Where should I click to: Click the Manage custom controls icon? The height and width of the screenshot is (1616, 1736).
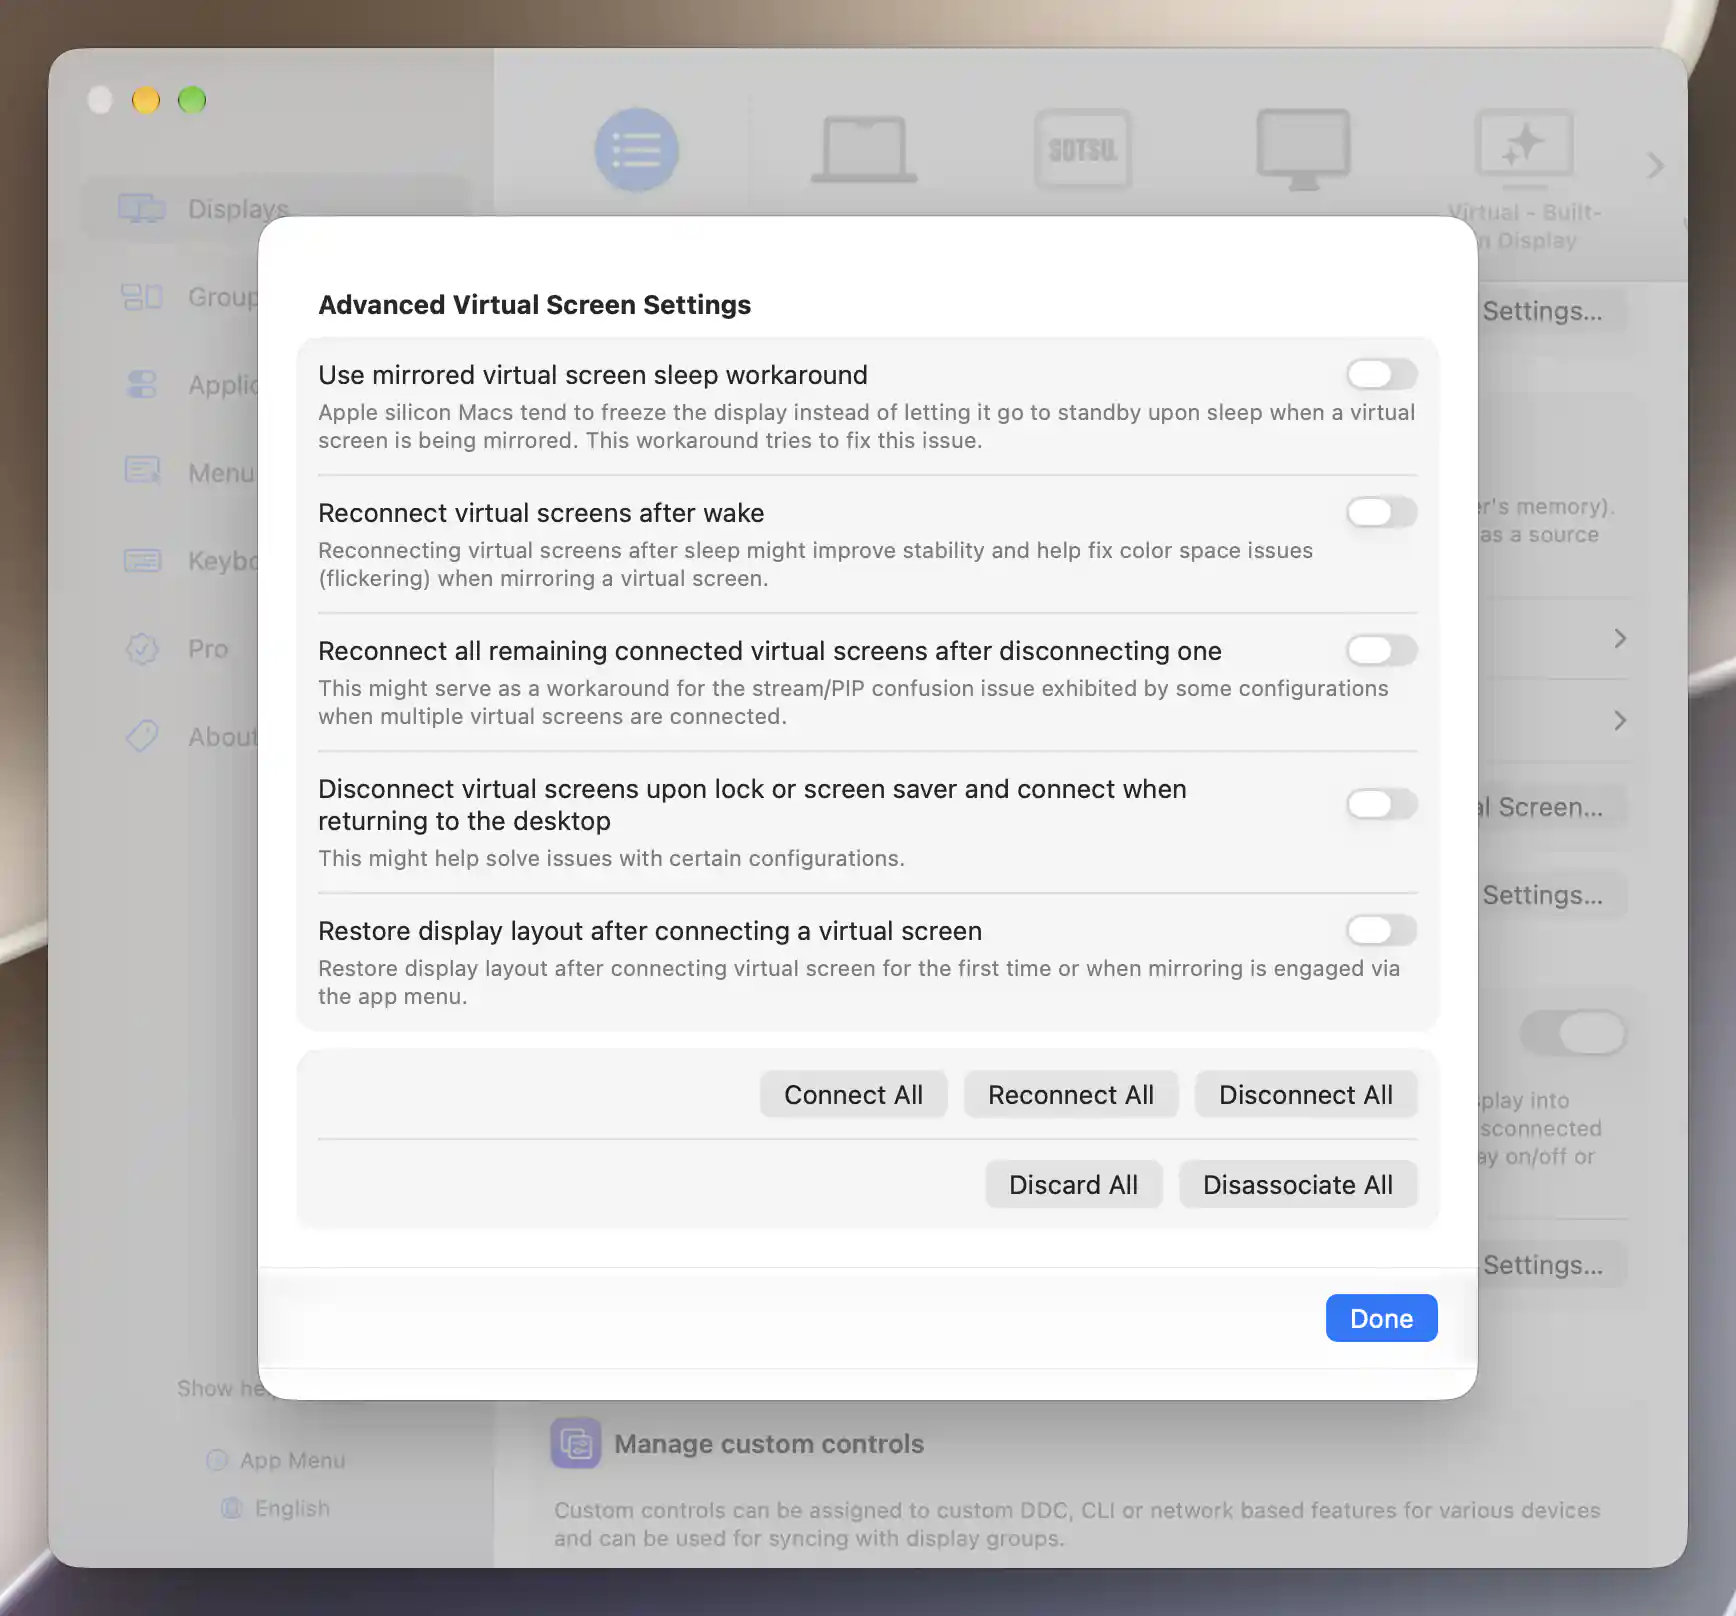[576, 1443]
